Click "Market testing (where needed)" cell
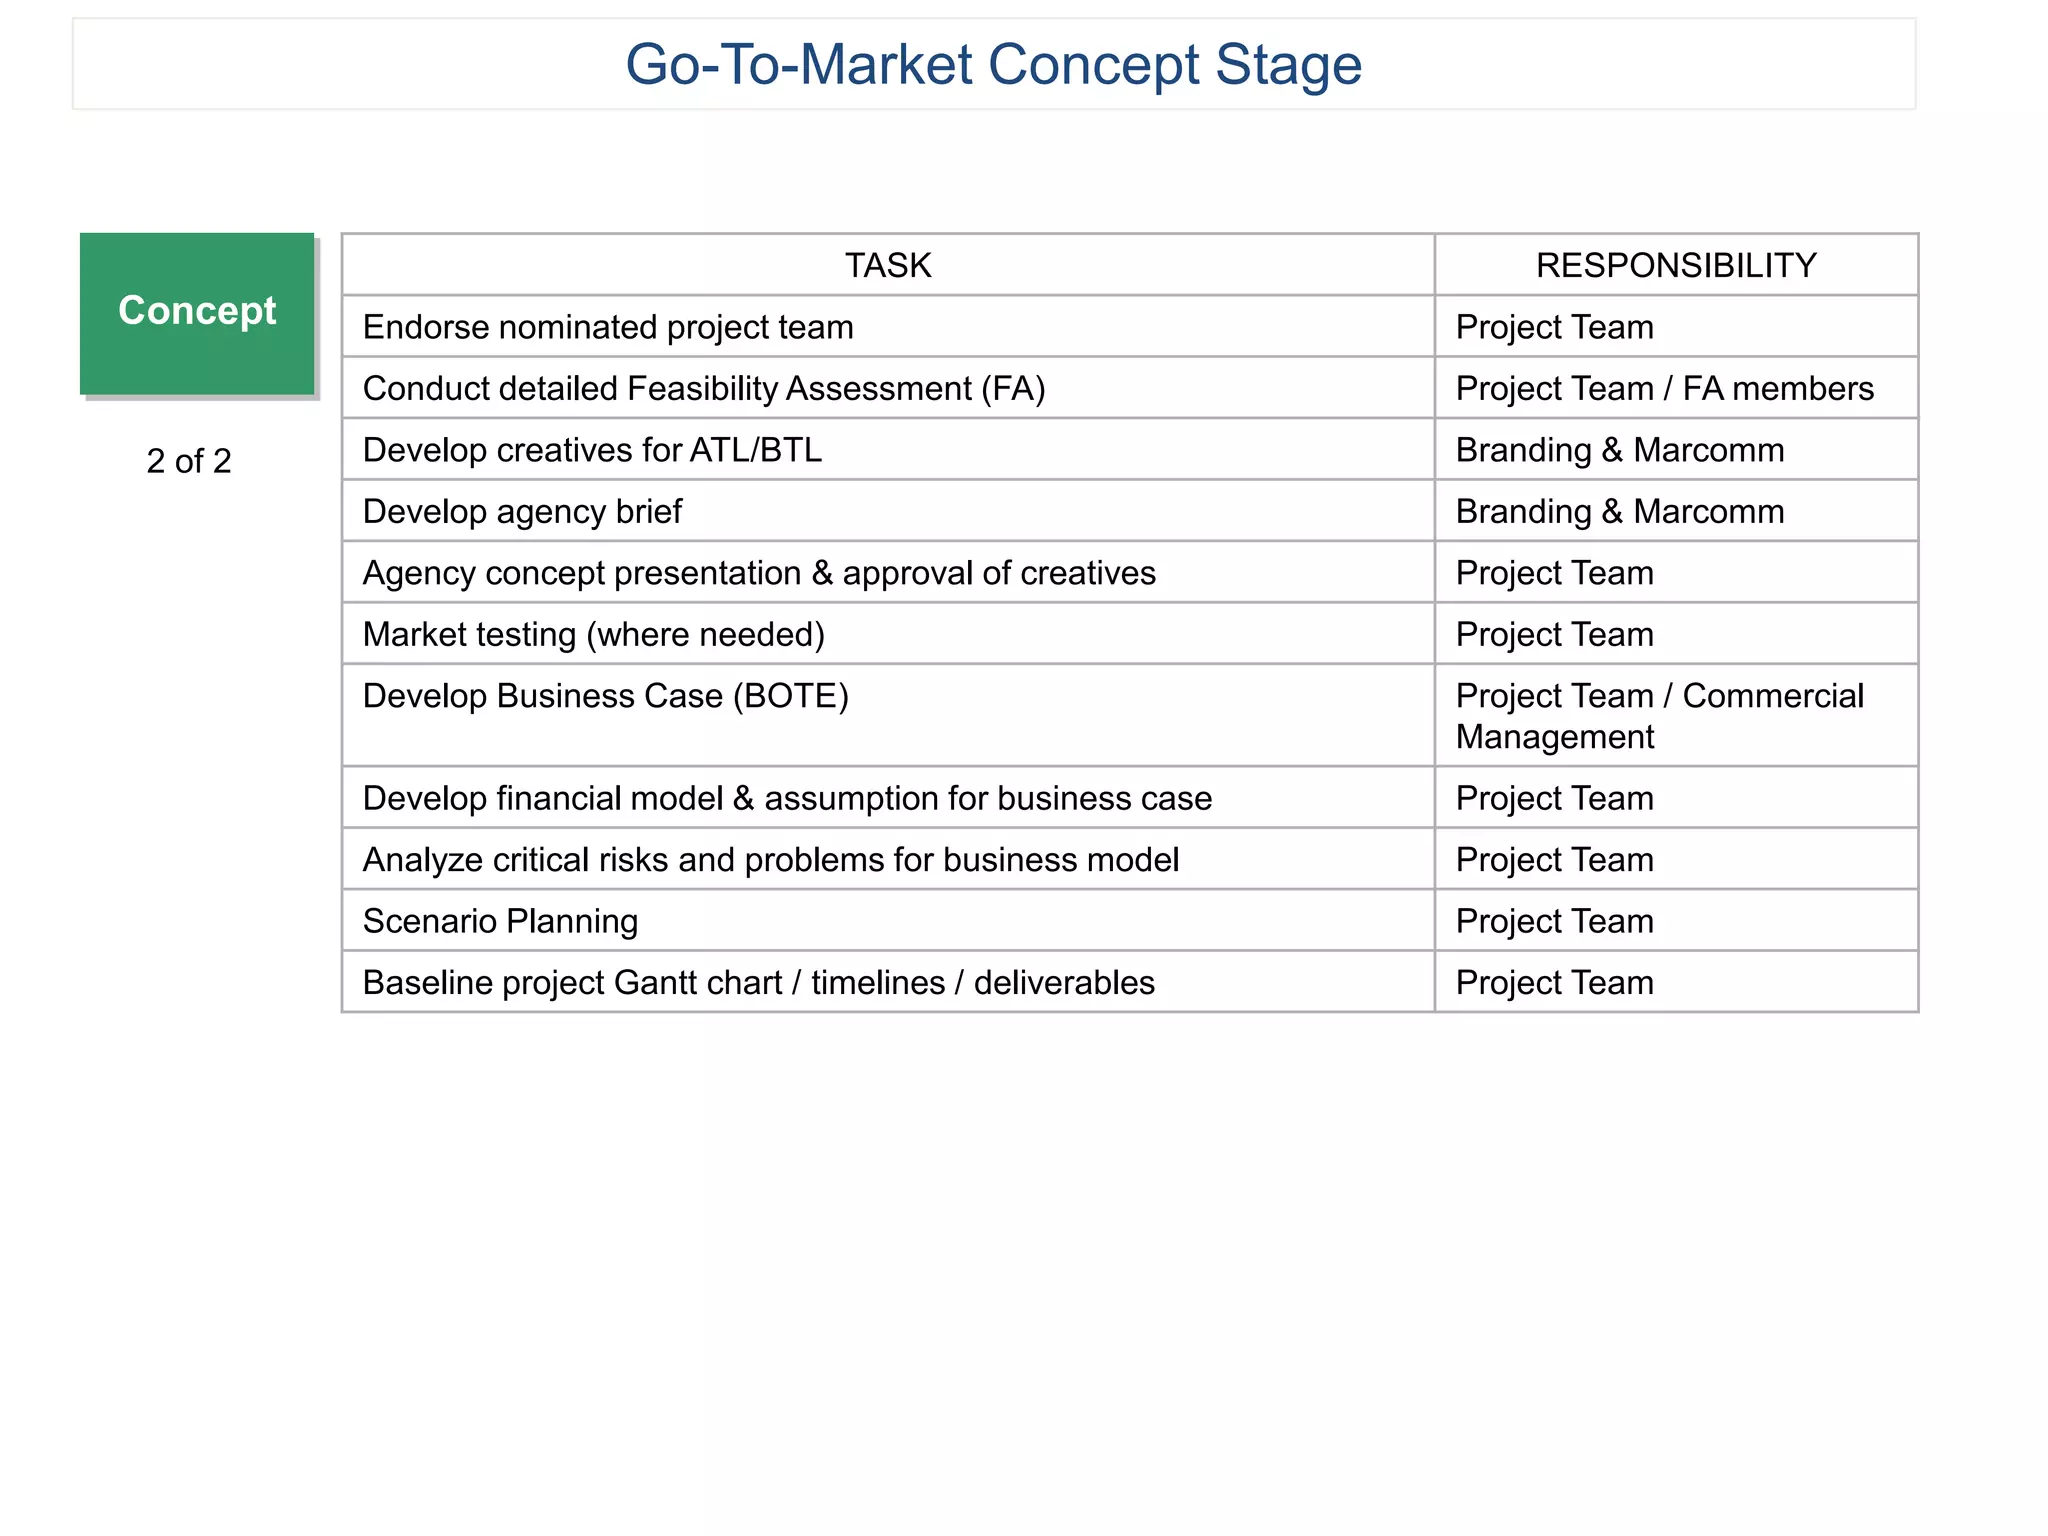Screen dimensions: 2048x1536 pos(593,635)
